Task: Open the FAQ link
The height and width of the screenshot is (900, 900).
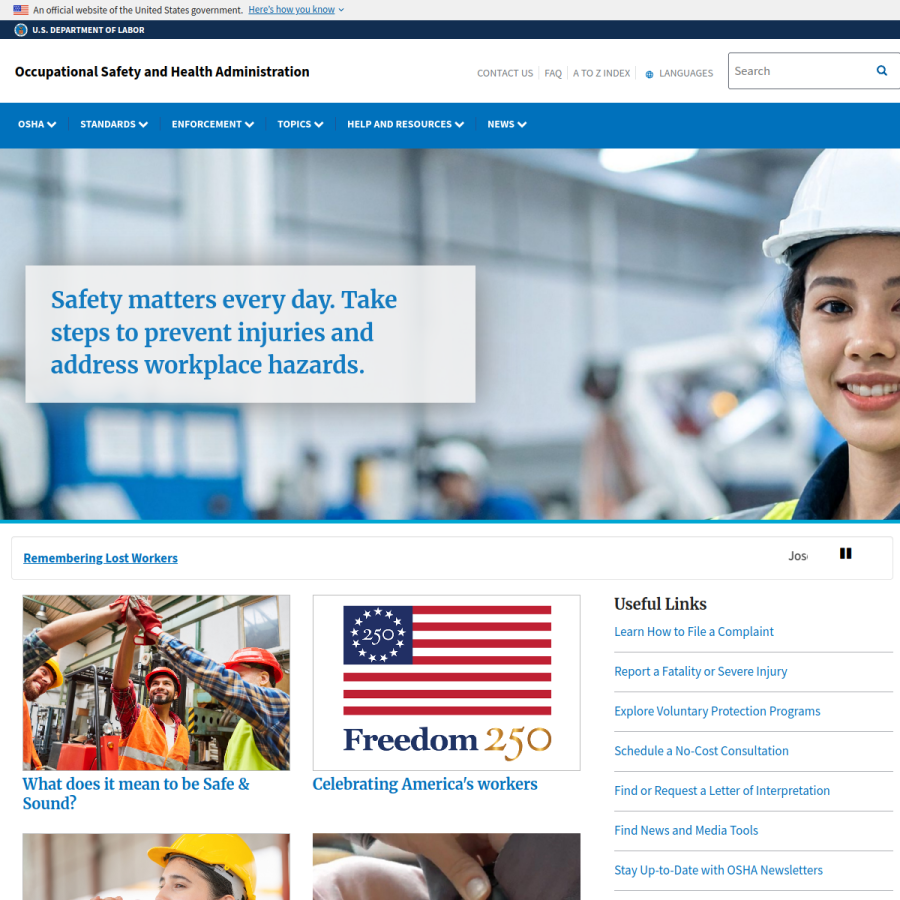Action: click(x=553, y=73)
